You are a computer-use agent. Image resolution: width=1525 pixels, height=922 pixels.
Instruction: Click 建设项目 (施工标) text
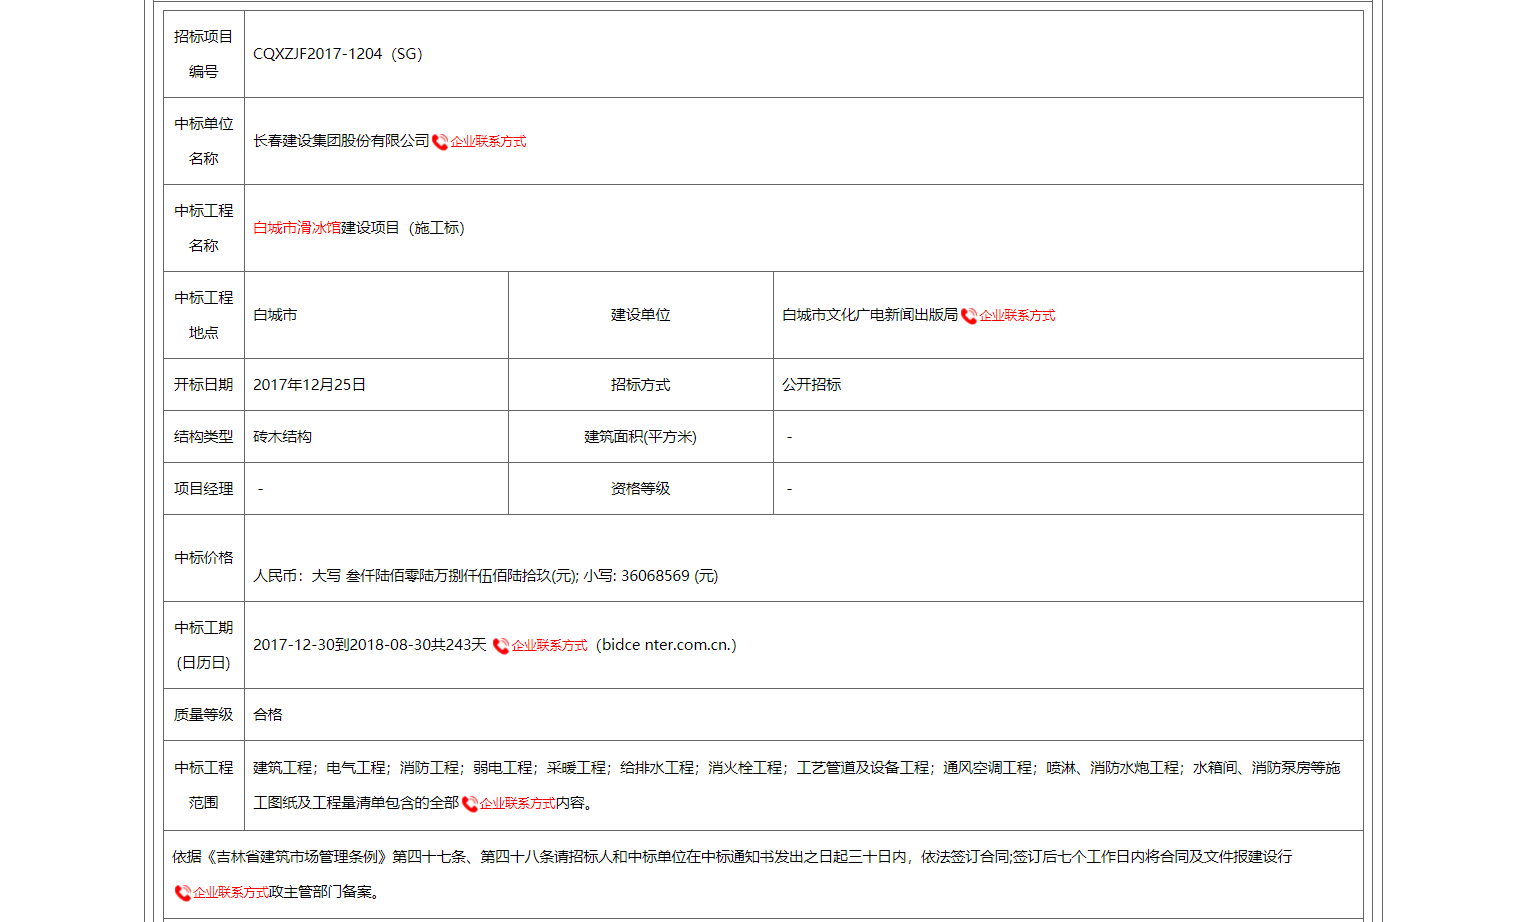tap(403, 228)
